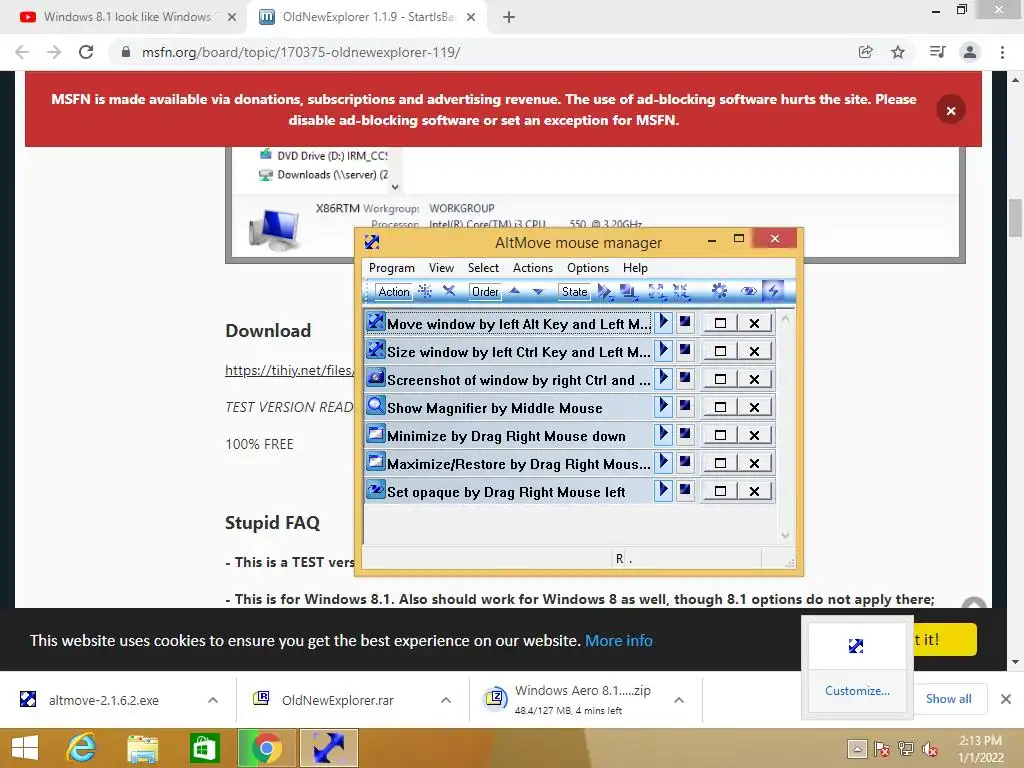Dismiss the red ad-block warning banner
Viewport: 1024px width, 768px height.
click(x=951, y=110)
